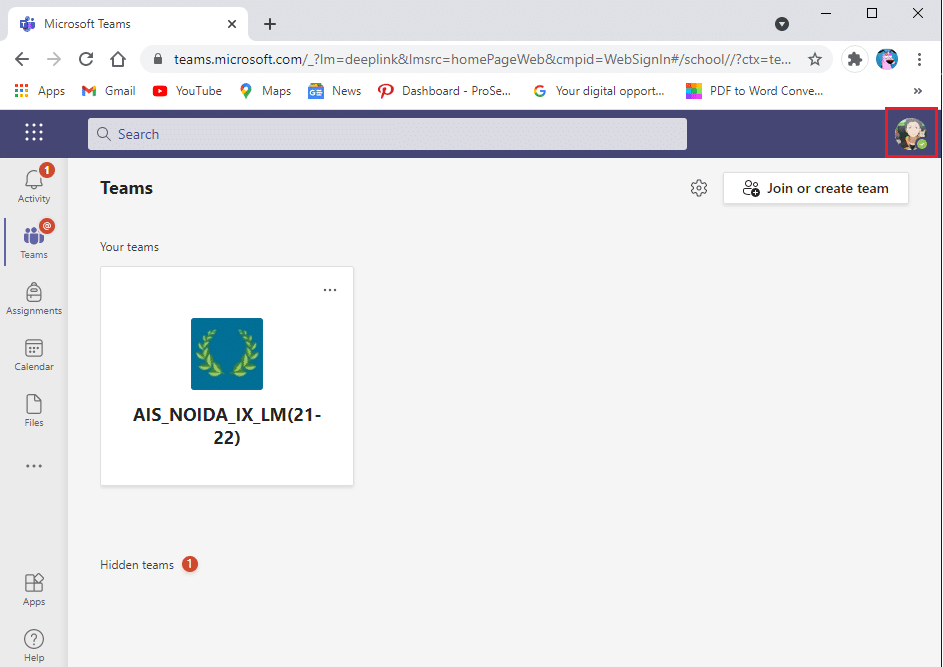Click the Join or create team button
The image size is (943, 667).
(815, 187)
